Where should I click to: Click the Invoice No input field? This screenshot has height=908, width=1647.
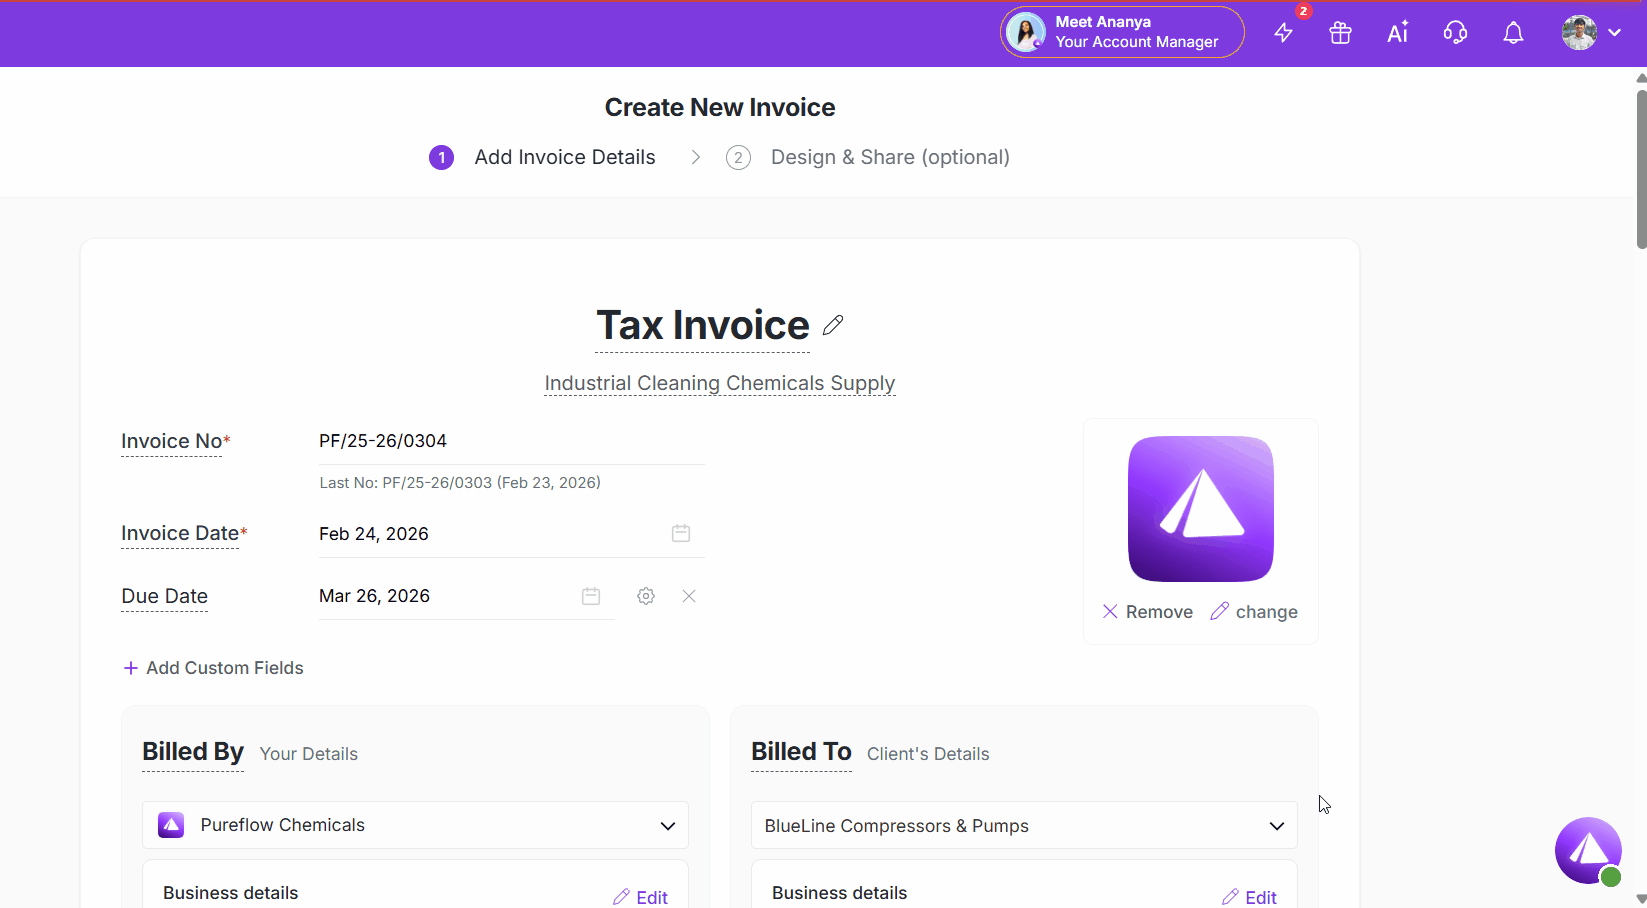pyautogui.click(x=511, y=441)
